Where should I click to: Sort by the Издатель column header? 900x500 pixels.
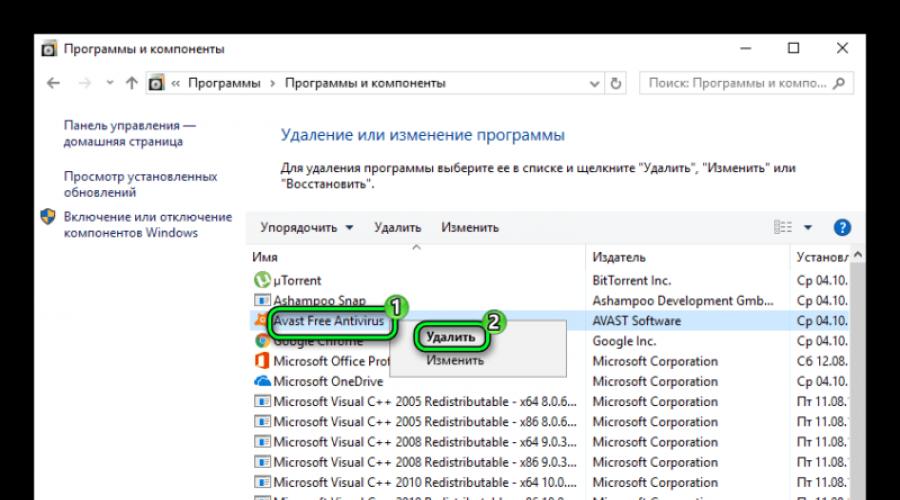tap(619, 257)
